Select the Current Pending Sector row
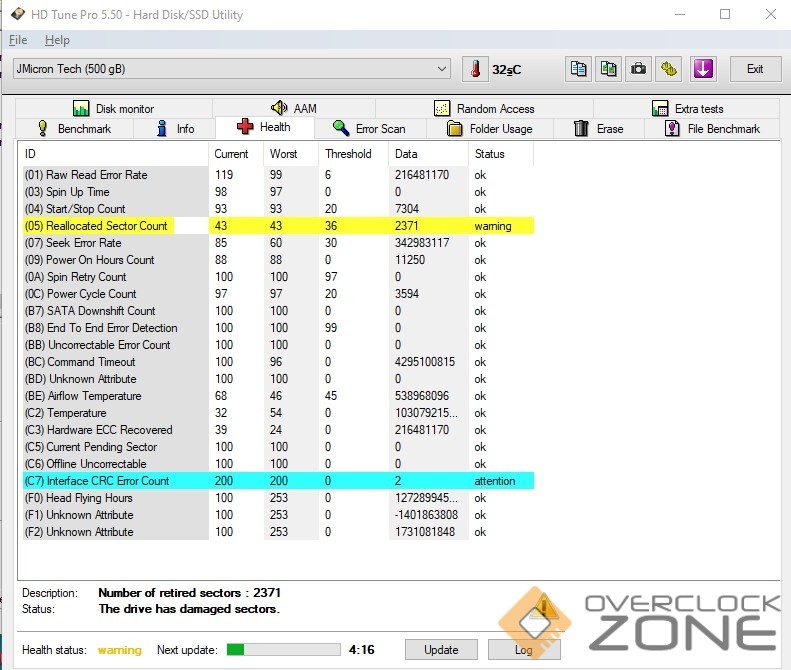The height and width of the screenshot is (670, 791). (x=278, y=447)
